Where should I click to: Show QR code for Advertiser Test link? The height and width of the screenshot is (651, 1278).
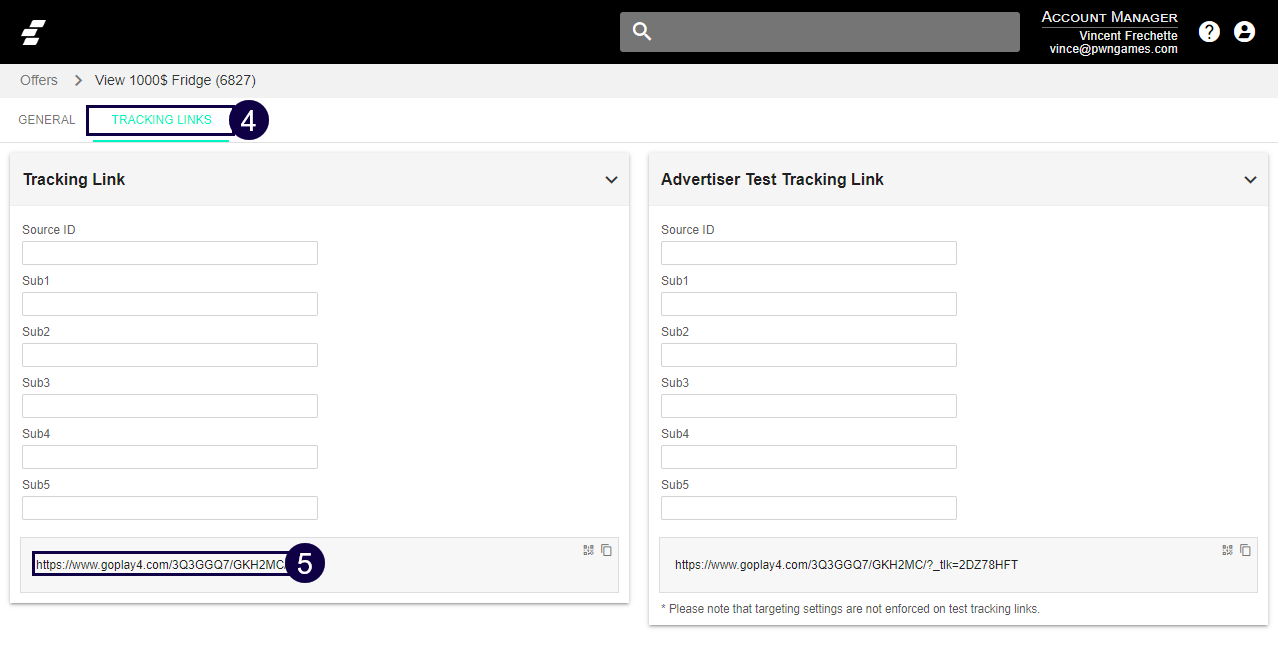[x=1227, y=550]
